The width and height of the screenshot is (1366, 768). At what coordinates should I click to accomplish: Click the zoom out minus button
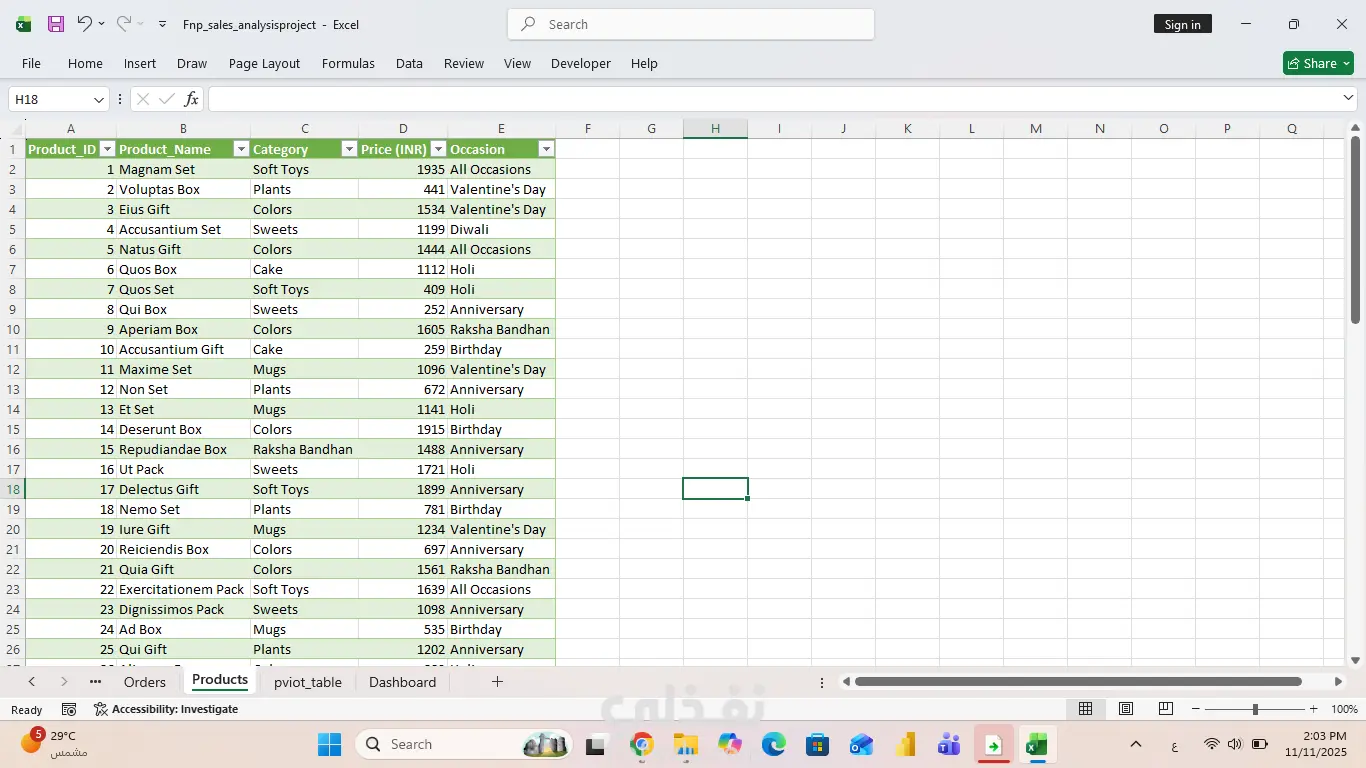(x=1196, y=709)
